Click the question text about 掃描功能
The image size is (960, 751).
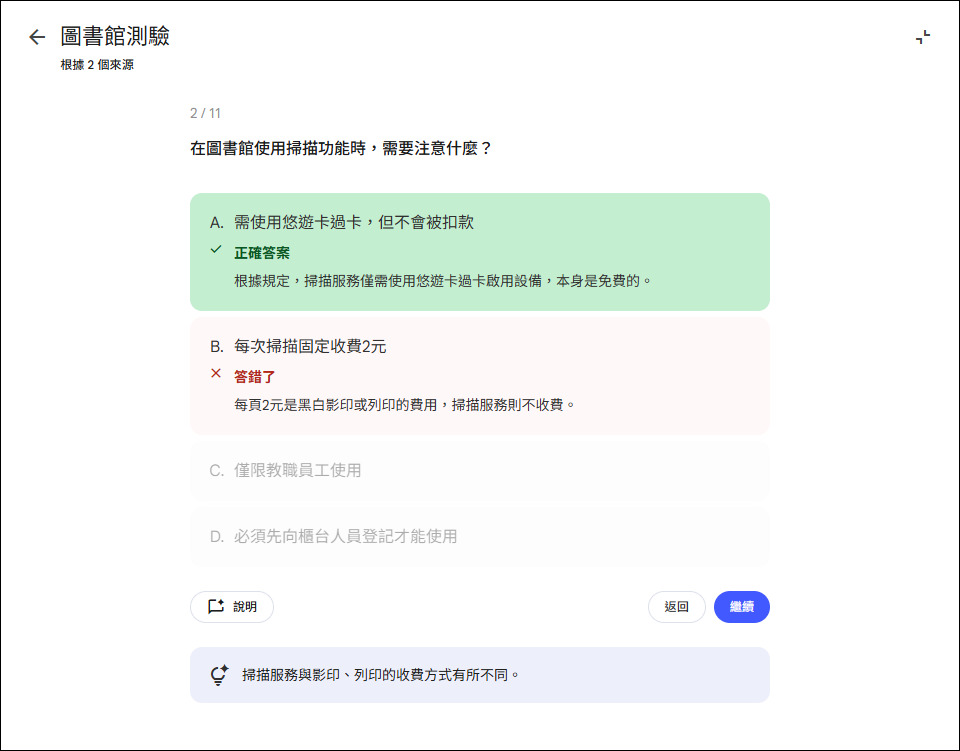(x=340, y=148)
